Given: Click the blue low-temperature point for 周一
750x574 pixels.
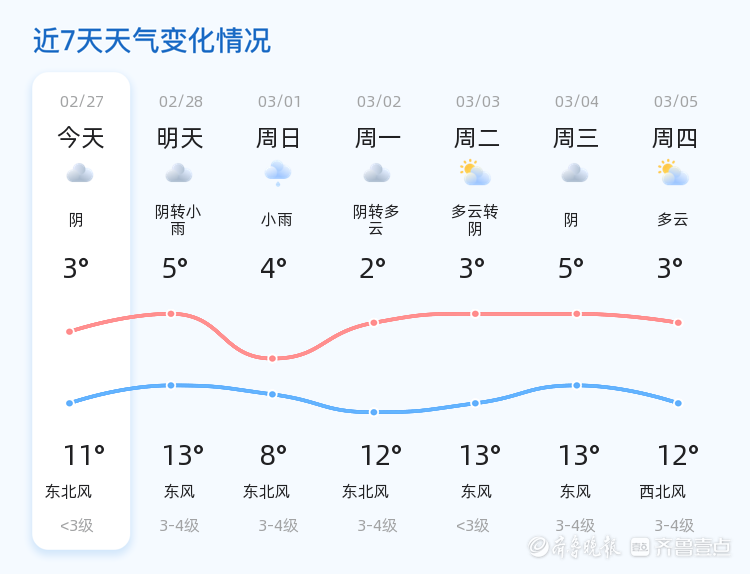Looking at the screenshot, I should (x=374, y=412).
